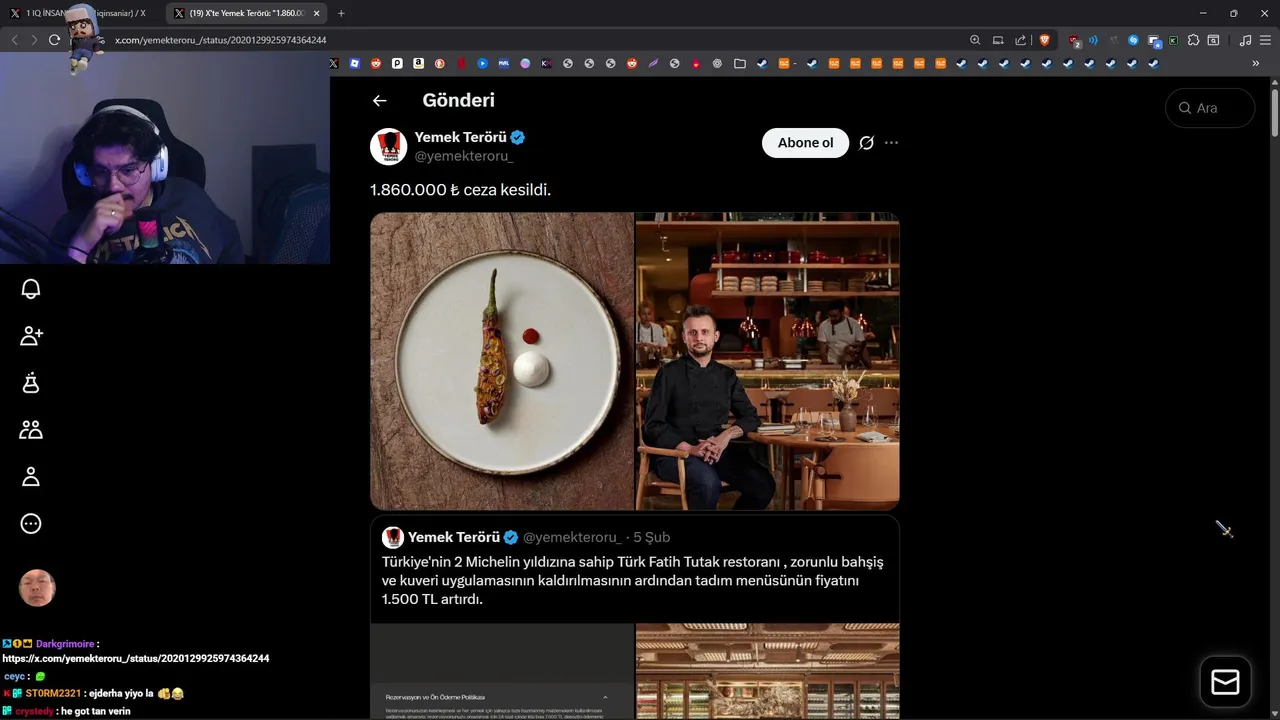Open the Netflix bookmark icon

461,63
